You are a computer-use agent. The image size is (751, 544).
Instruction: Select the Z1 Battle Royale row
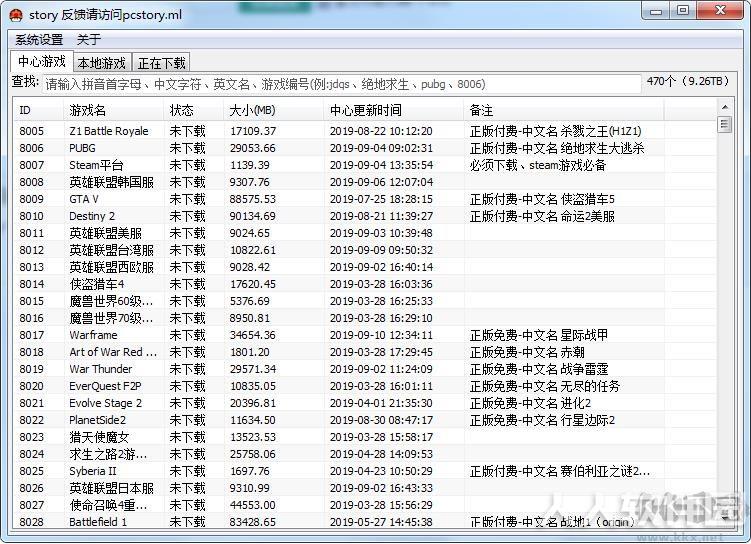(x=365, y=131)
